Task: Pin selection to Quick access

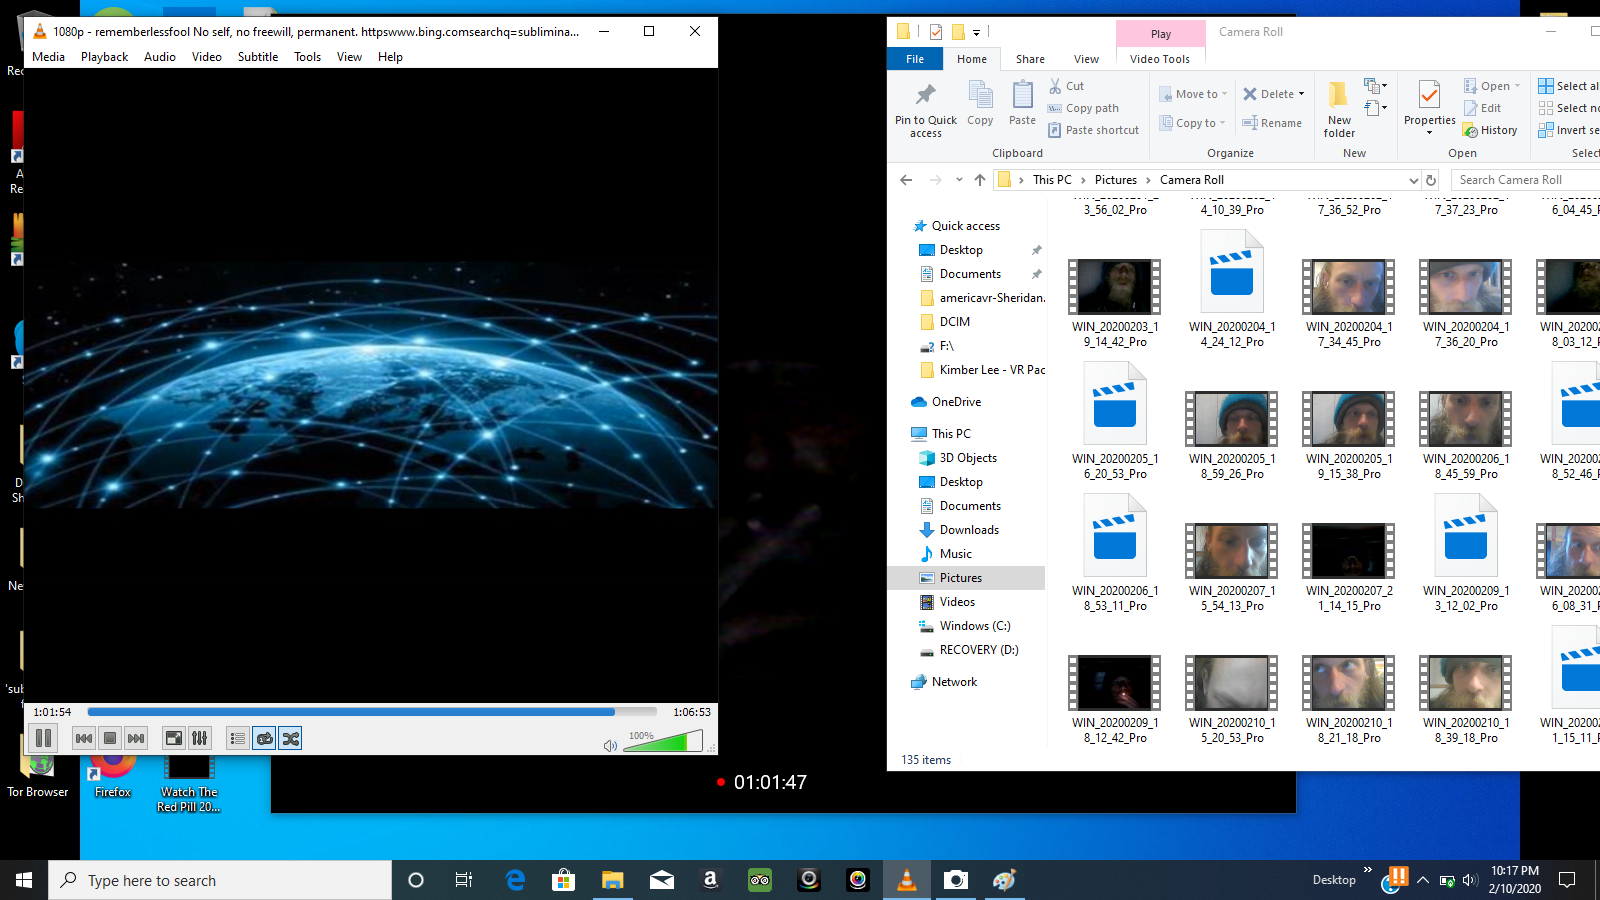Action: [x=926, y=110]
